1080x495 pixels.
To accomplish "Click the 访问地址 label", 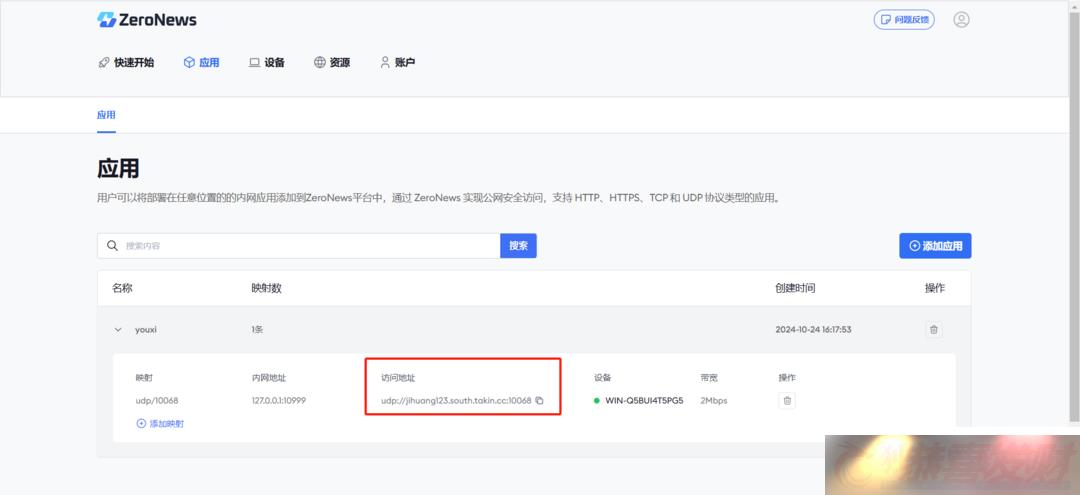I will point(398,378).
